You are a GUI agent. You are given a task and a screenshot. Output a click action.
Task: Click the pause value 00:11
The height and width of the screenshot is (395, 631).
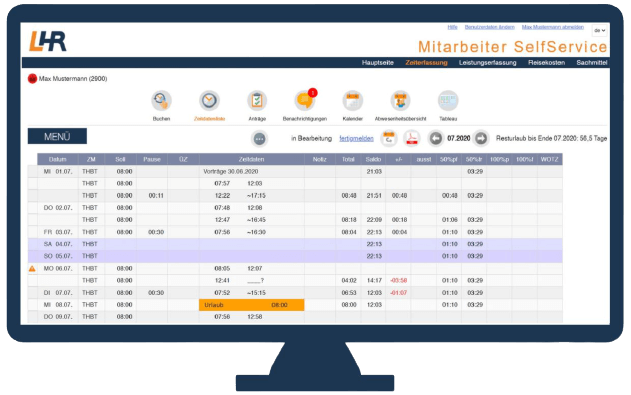pyautogui.click(x=156, y=195)
